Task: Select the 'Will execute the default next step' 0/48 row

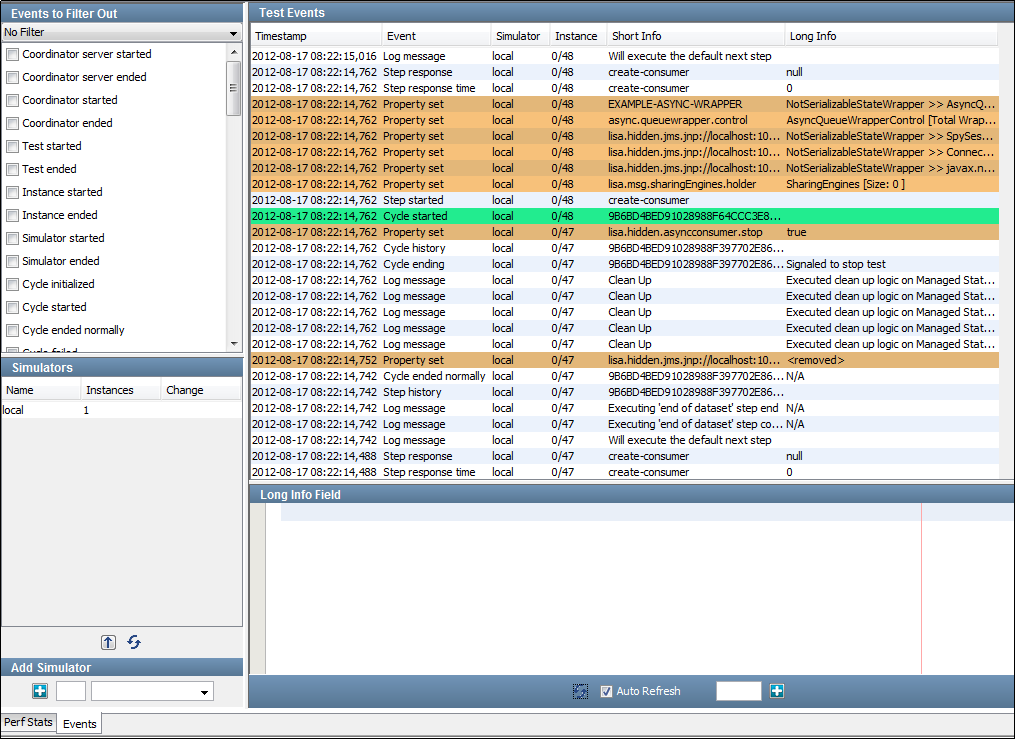Action: click(x=625, y=56)
